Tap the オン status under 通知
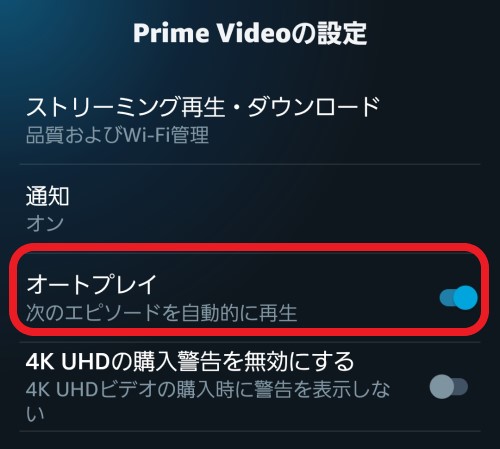The image size is (500, 449). pyautogui.click(x=45, y=223)
